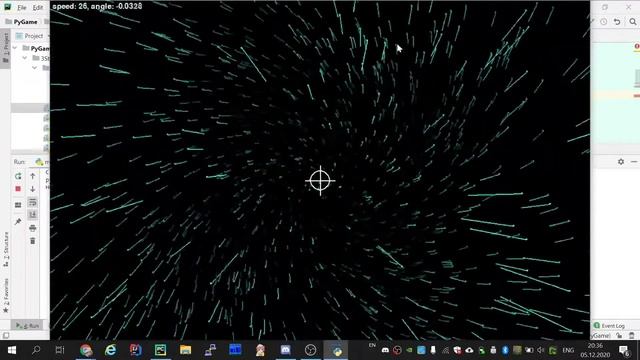Toggle tool window bars icon at bottom-left corner

(6, 336)
